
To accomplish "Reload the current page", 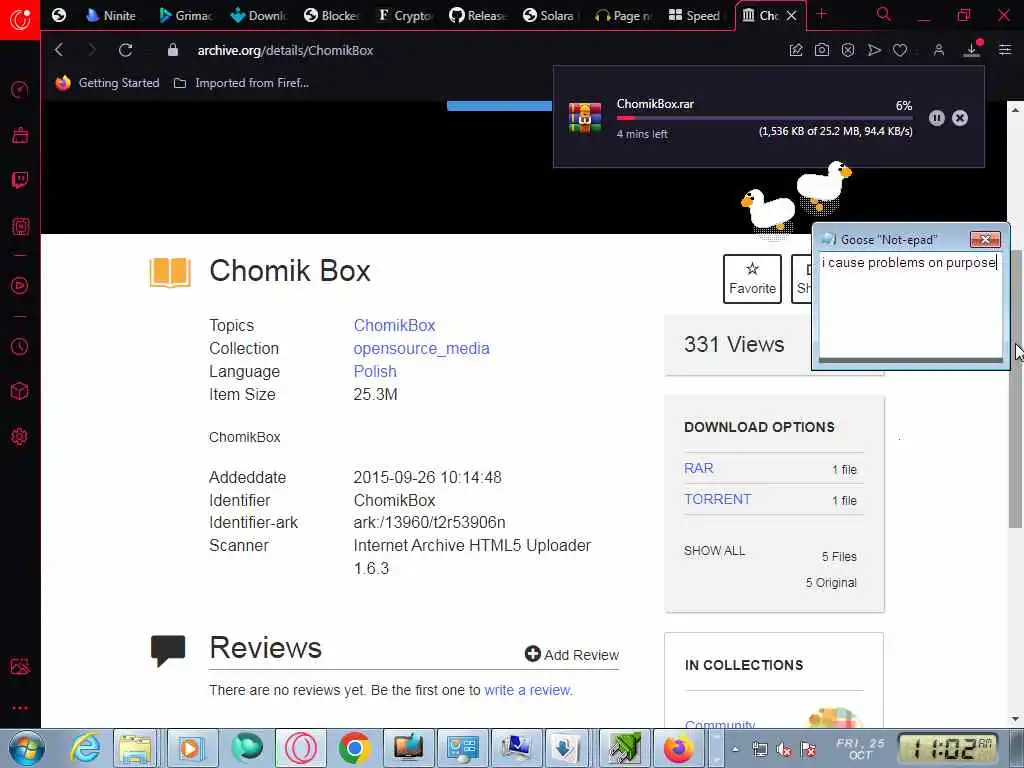I will pos(125,50).
